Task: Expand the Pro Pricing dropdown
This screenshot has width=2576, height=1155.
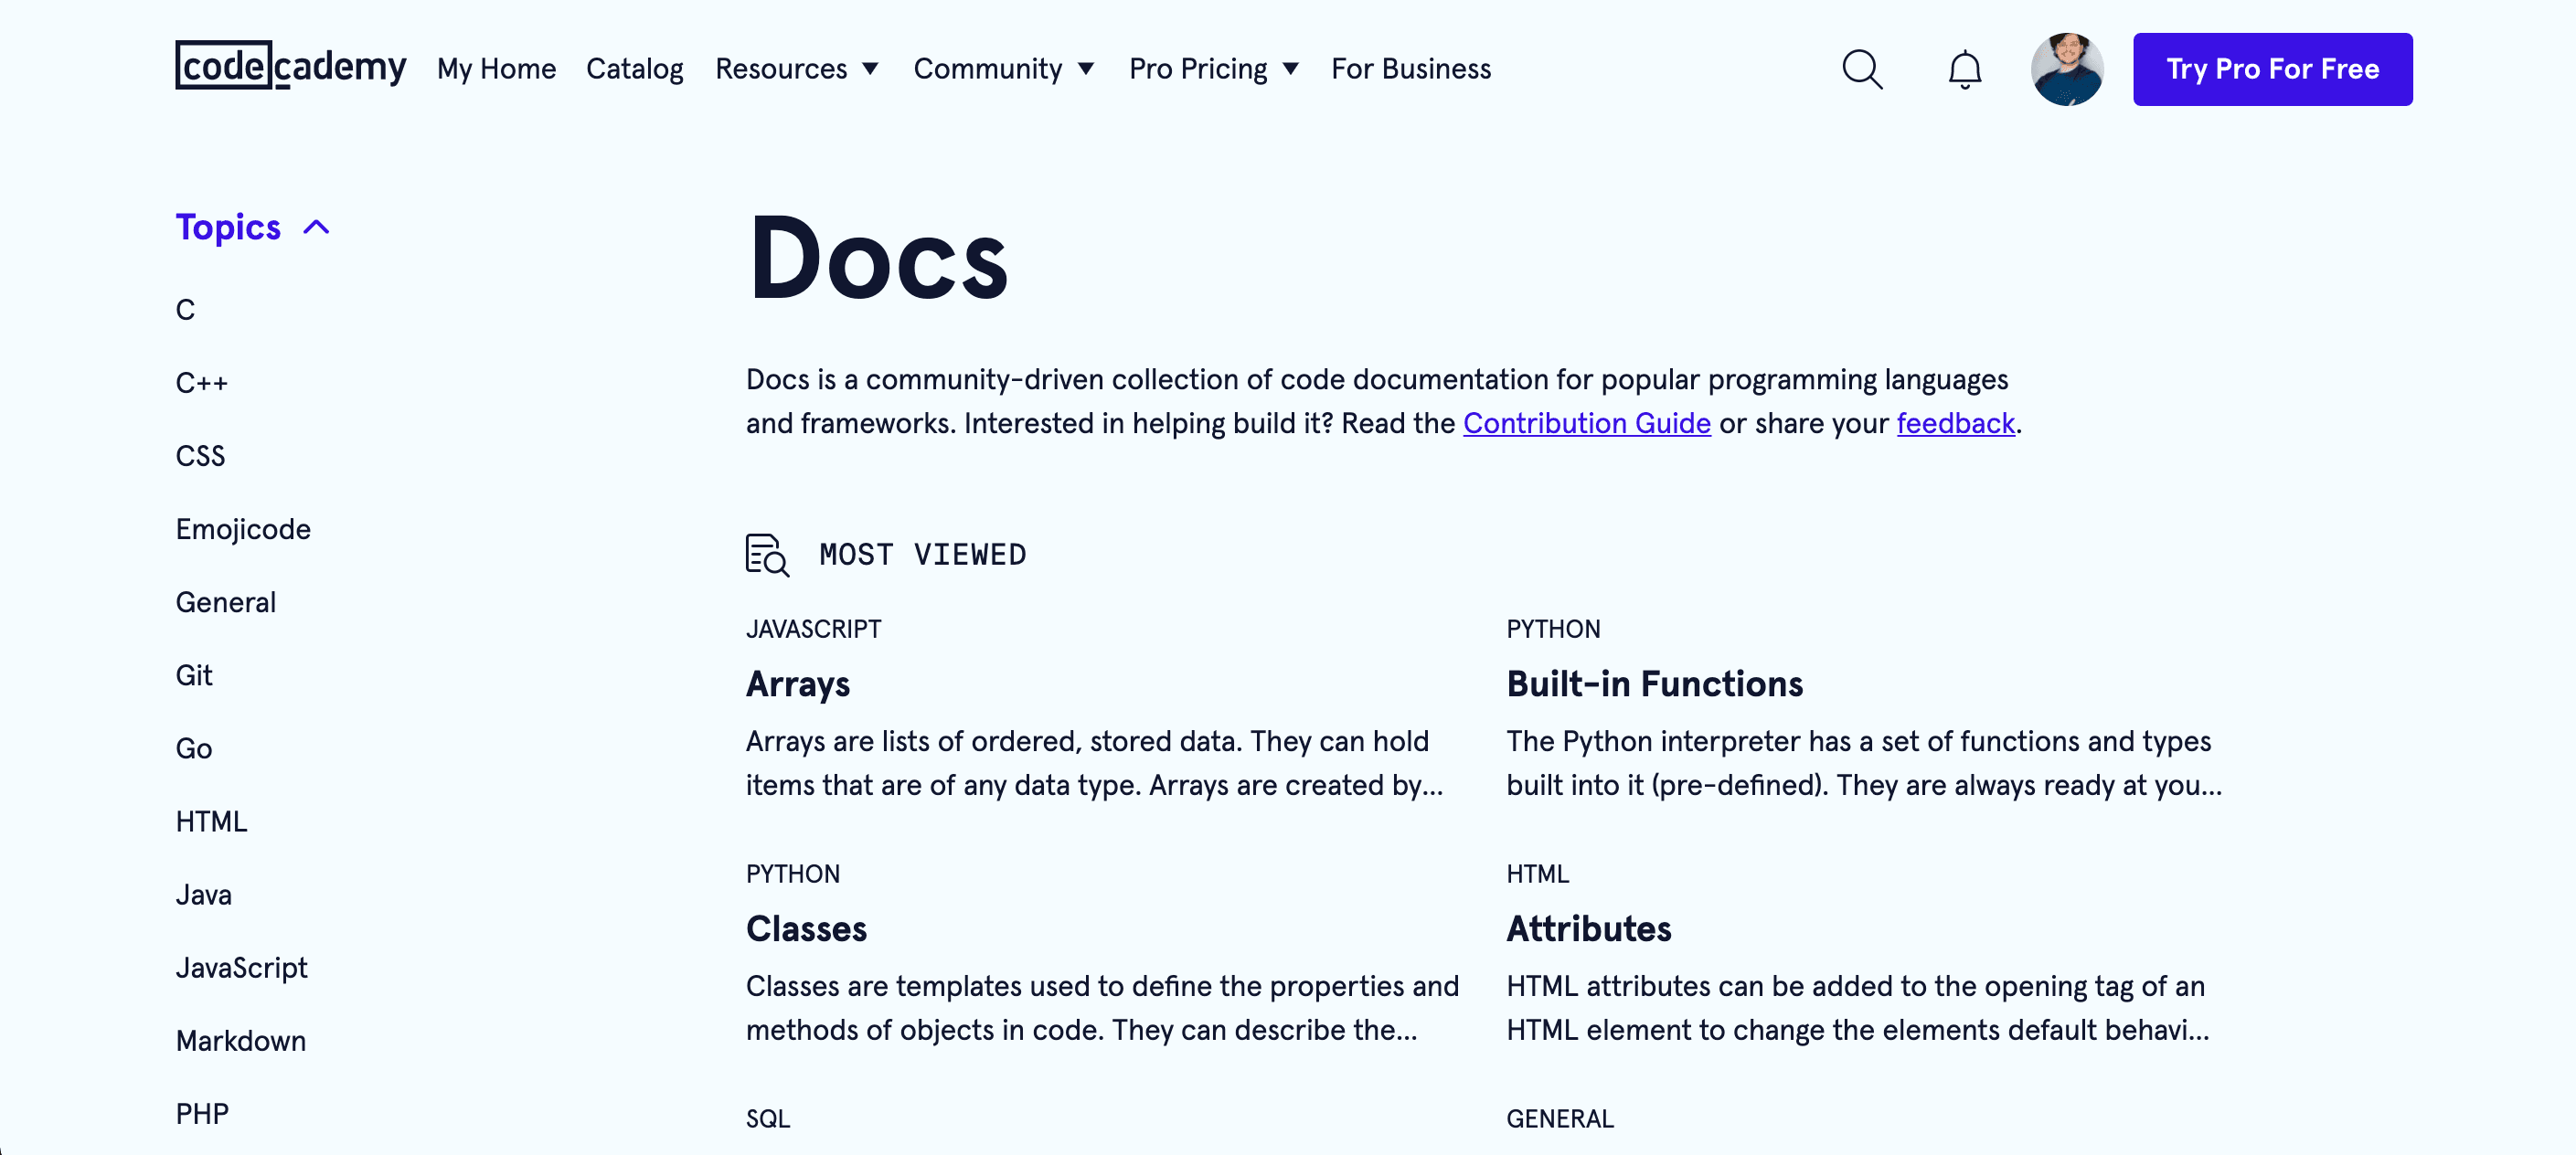Action: 1214,69
